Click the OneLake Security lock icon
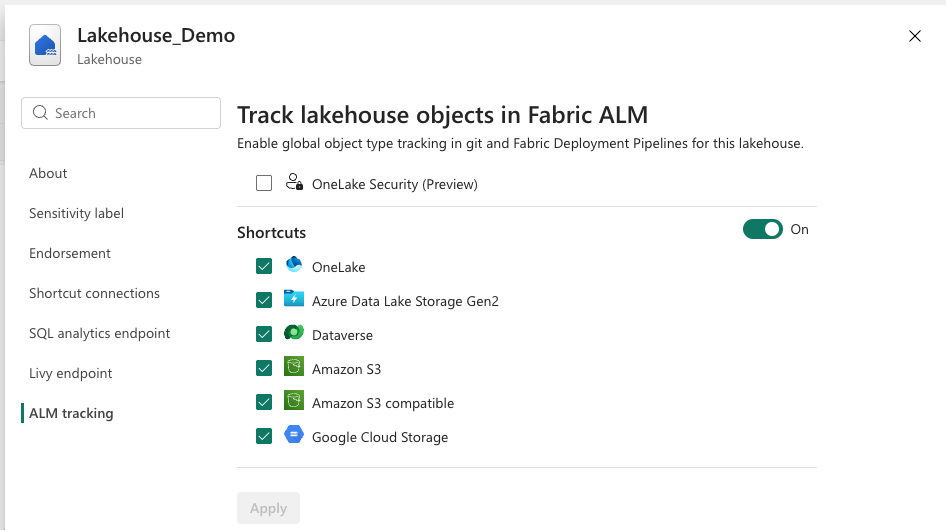The height and width of the screenshot is (530, 946). coord(294,183)
